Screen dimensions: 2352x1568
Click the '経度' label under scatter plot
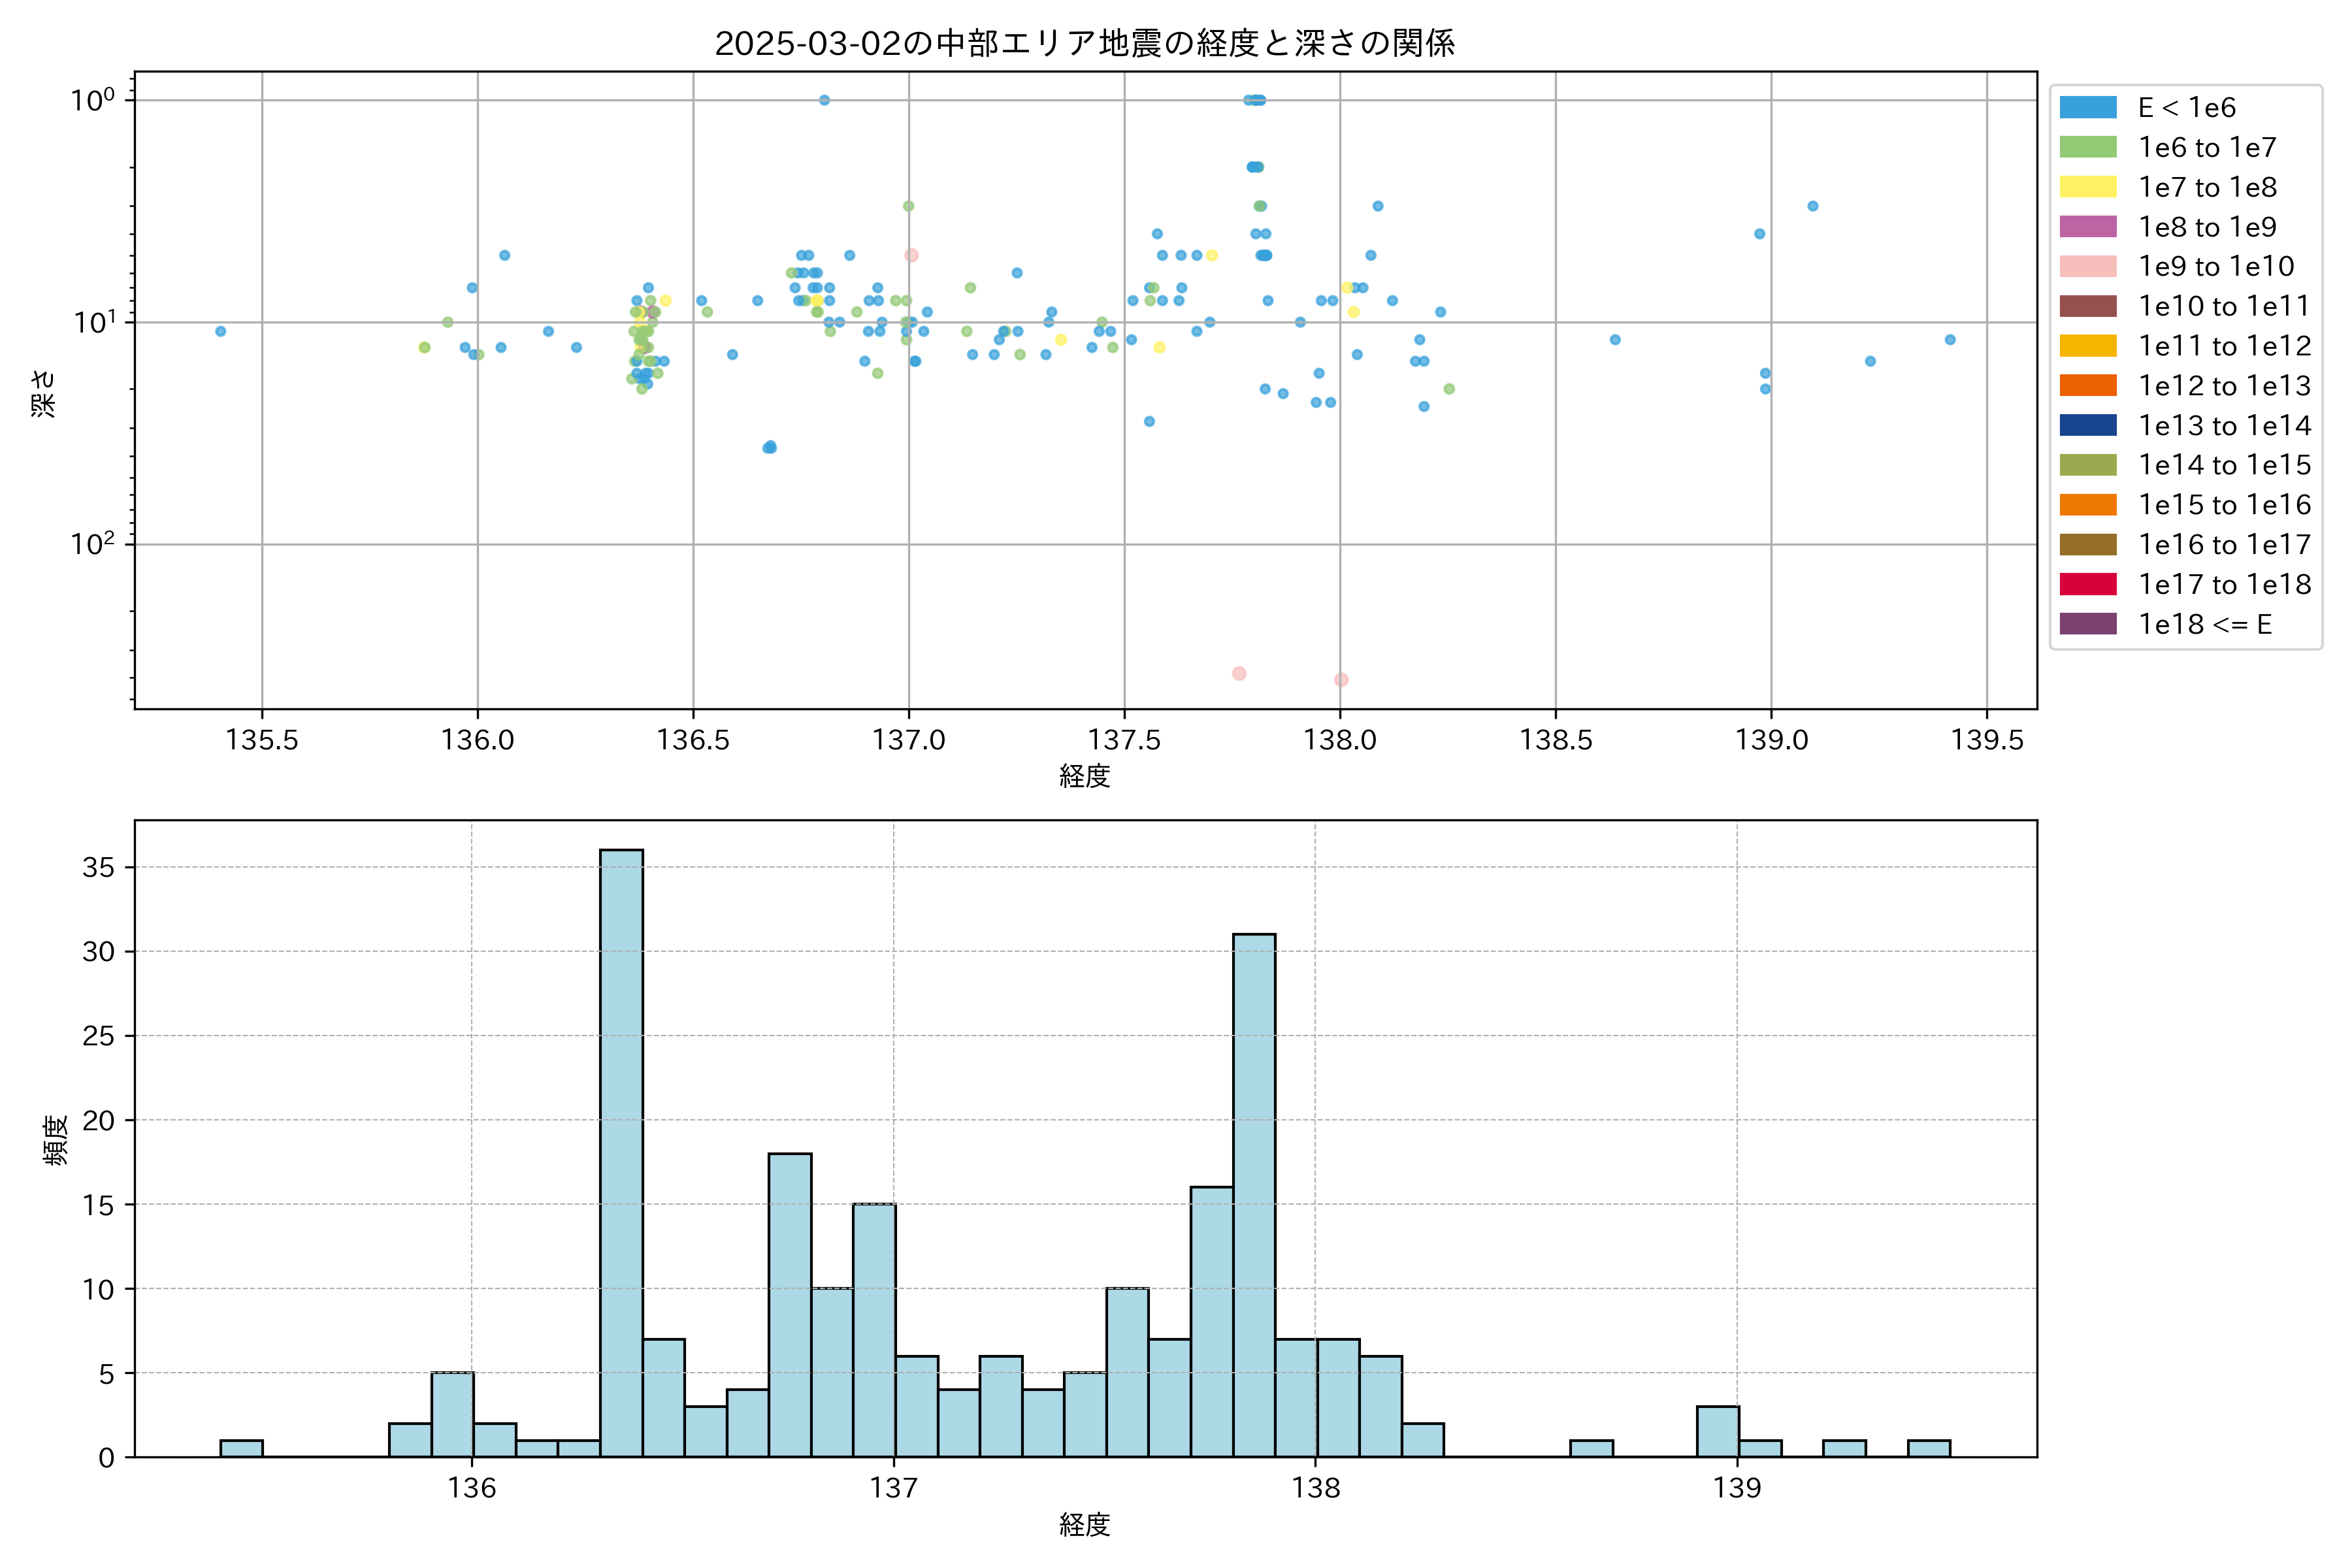coord(1085,776)
